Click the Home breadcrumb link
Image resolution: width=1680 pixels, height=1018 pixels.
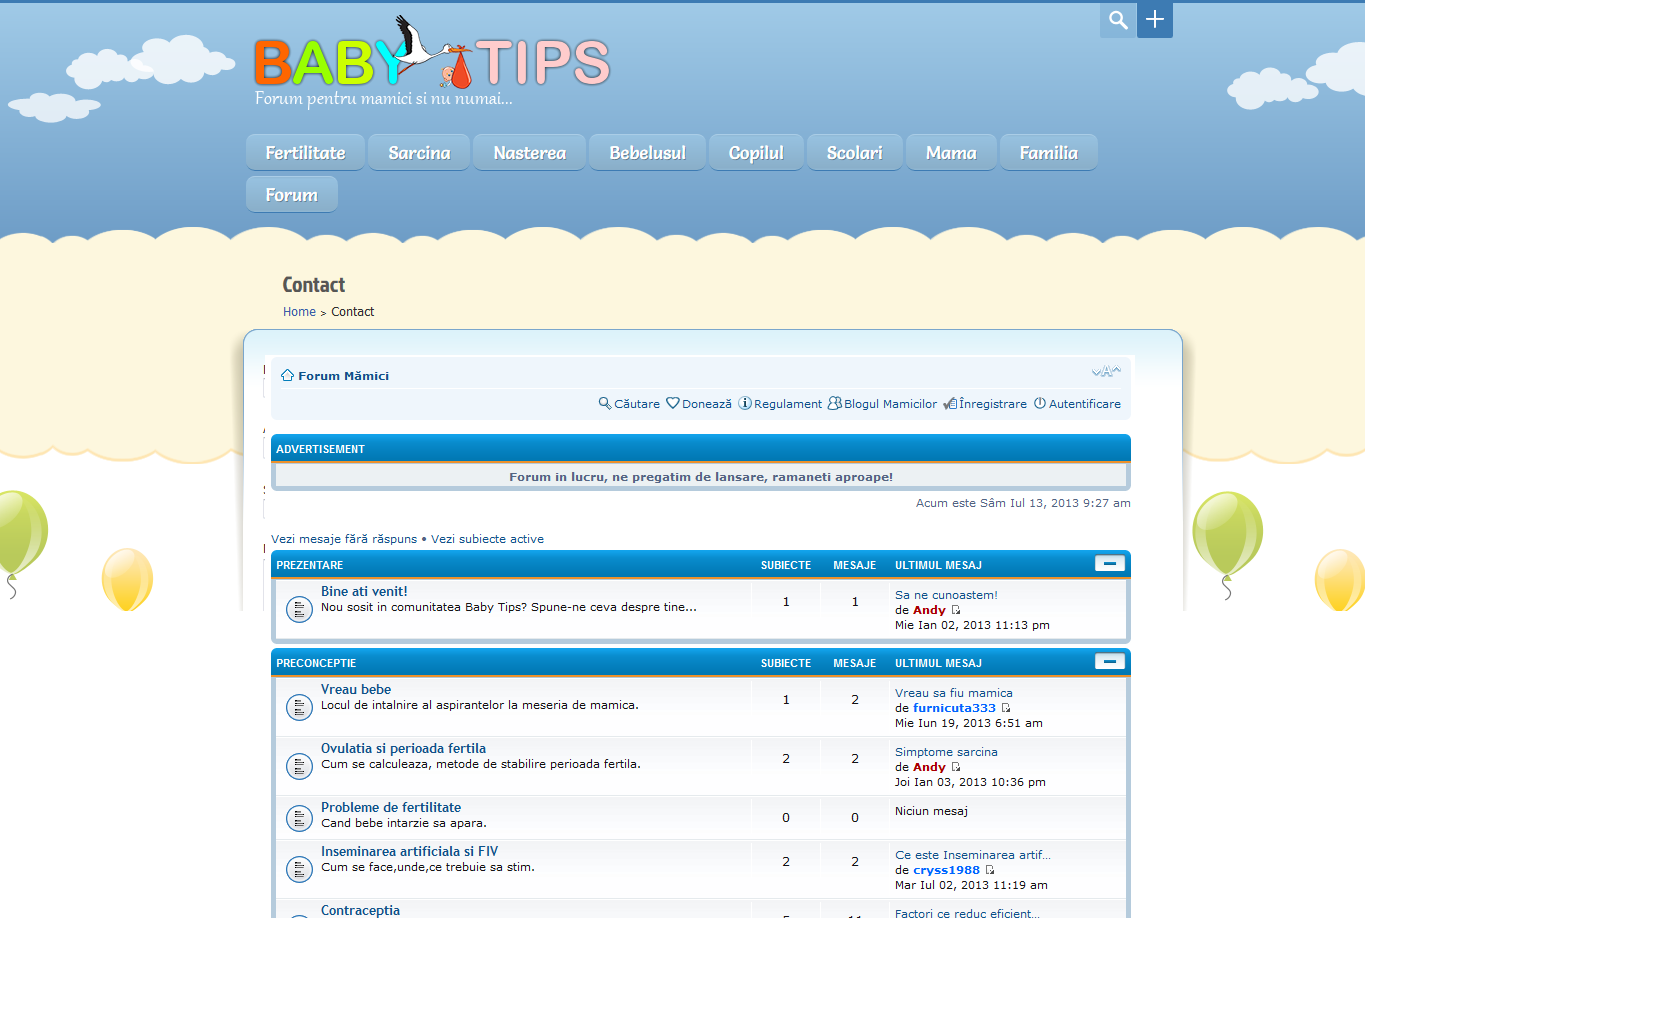pyautogui.click(x=299, y=312)
